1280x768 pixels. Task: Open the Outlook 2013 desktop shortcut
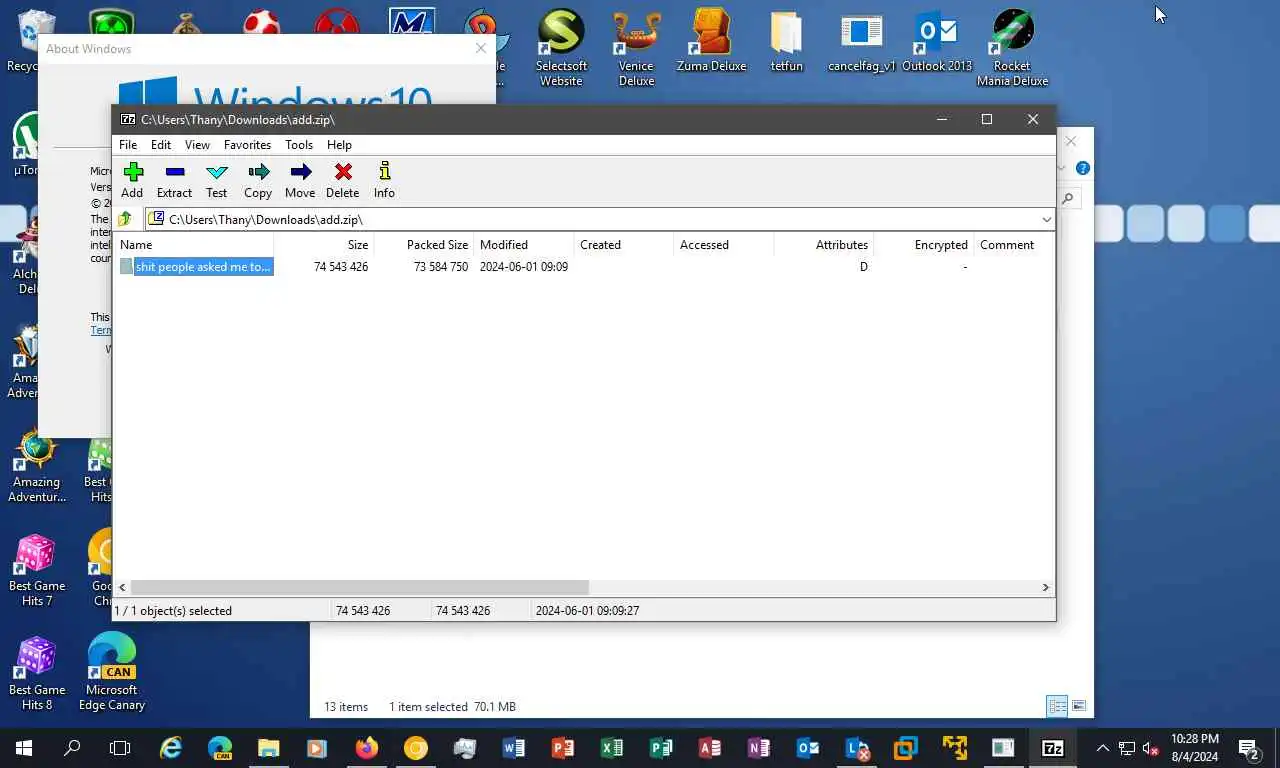coord(937,42)
